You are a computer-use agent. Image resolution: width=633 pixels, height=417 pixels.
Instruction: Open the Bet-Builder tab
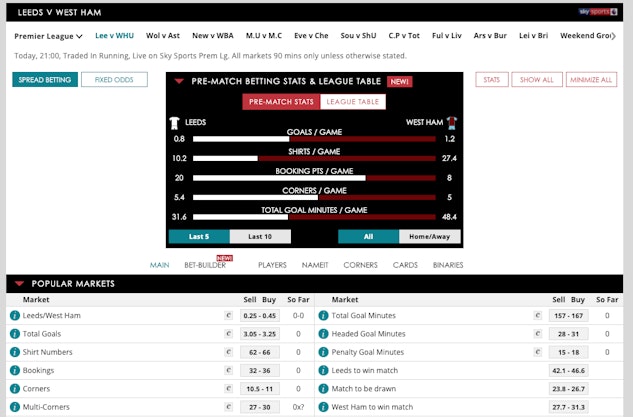coord(206,266)
